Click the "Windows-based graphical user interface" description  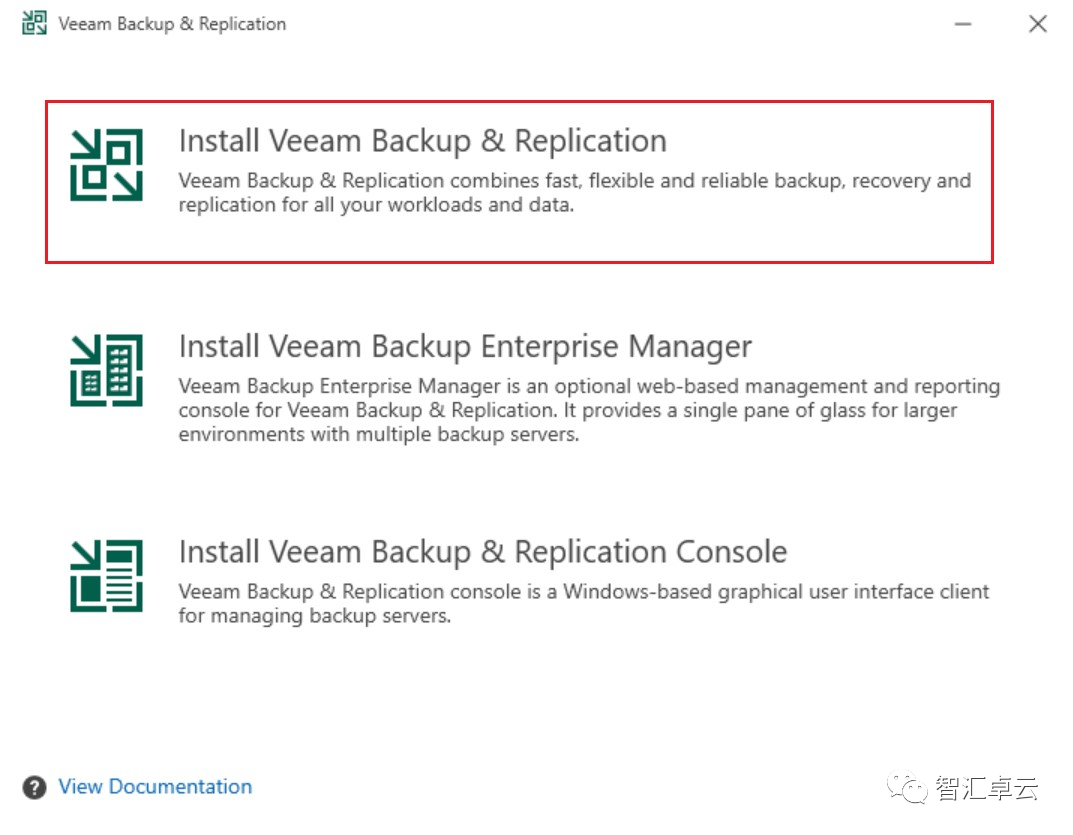coord(584,592)
